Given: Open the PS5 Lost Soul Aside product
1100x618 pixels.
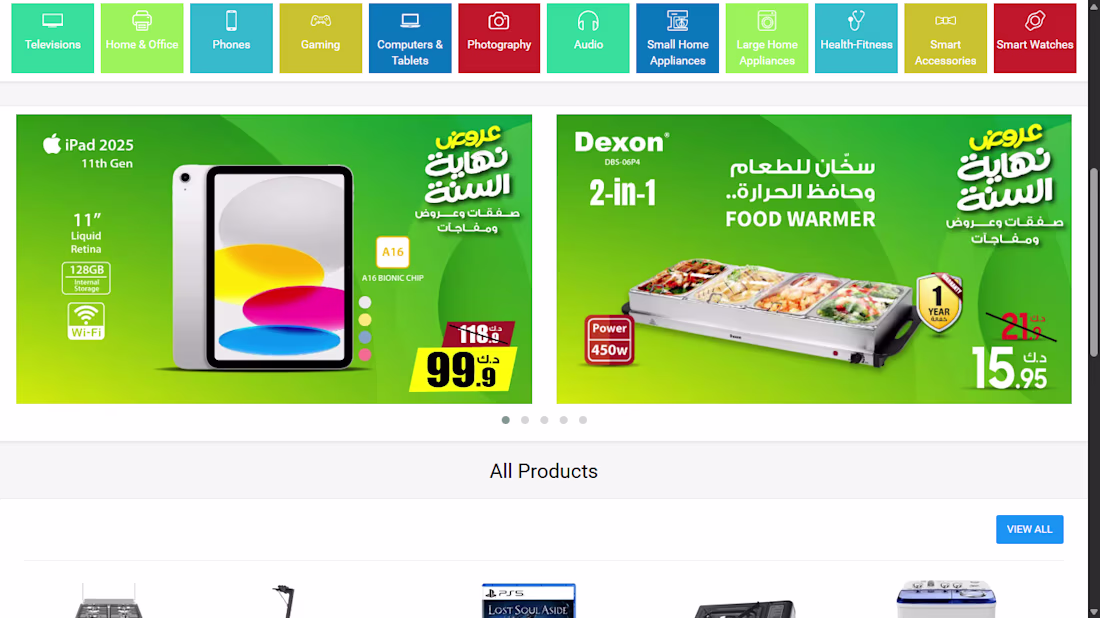Looking at the screenshot, I should point(528,600).
